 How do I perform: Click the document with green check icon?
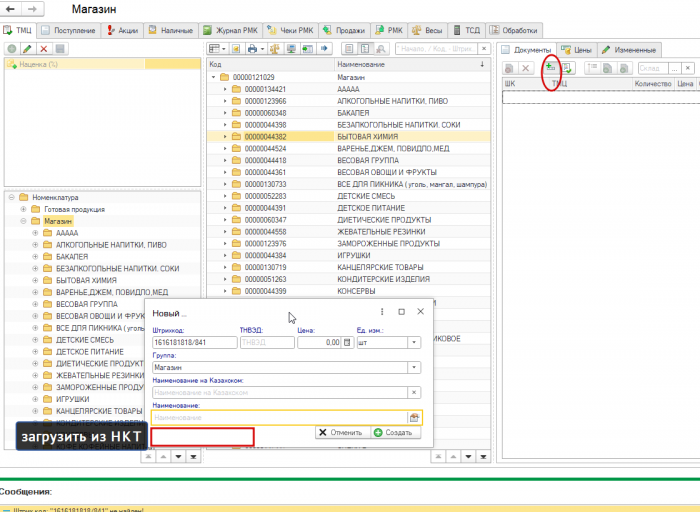567,68
